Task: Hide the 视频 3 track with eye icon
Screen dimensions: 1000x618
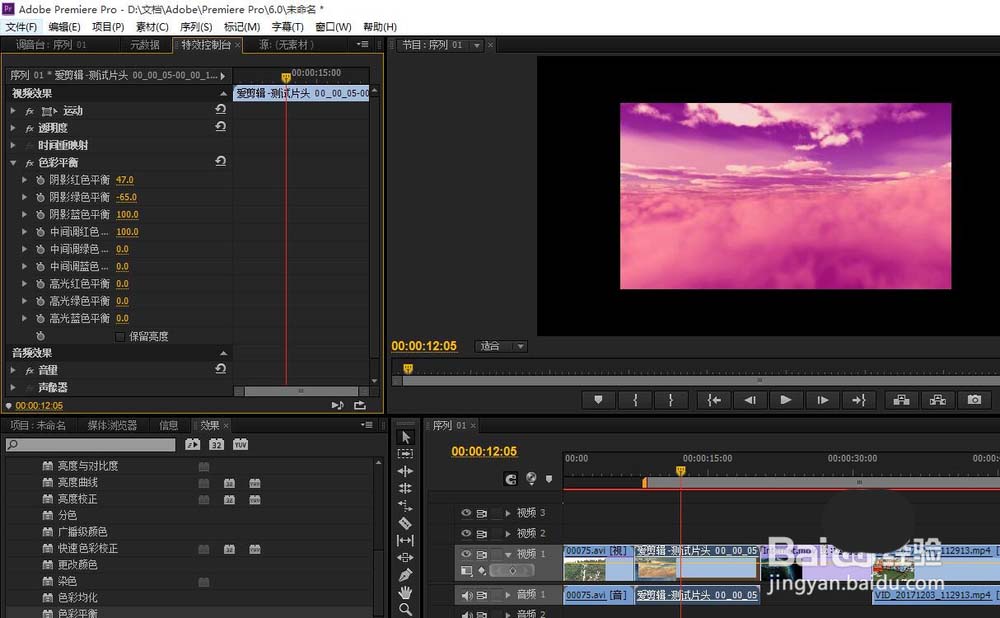Action: 466,513
